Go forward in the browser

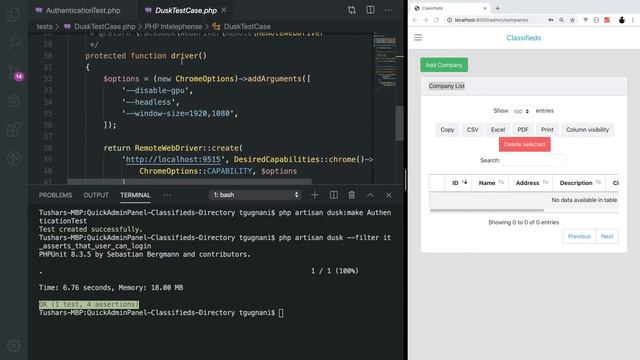[426, 20]
